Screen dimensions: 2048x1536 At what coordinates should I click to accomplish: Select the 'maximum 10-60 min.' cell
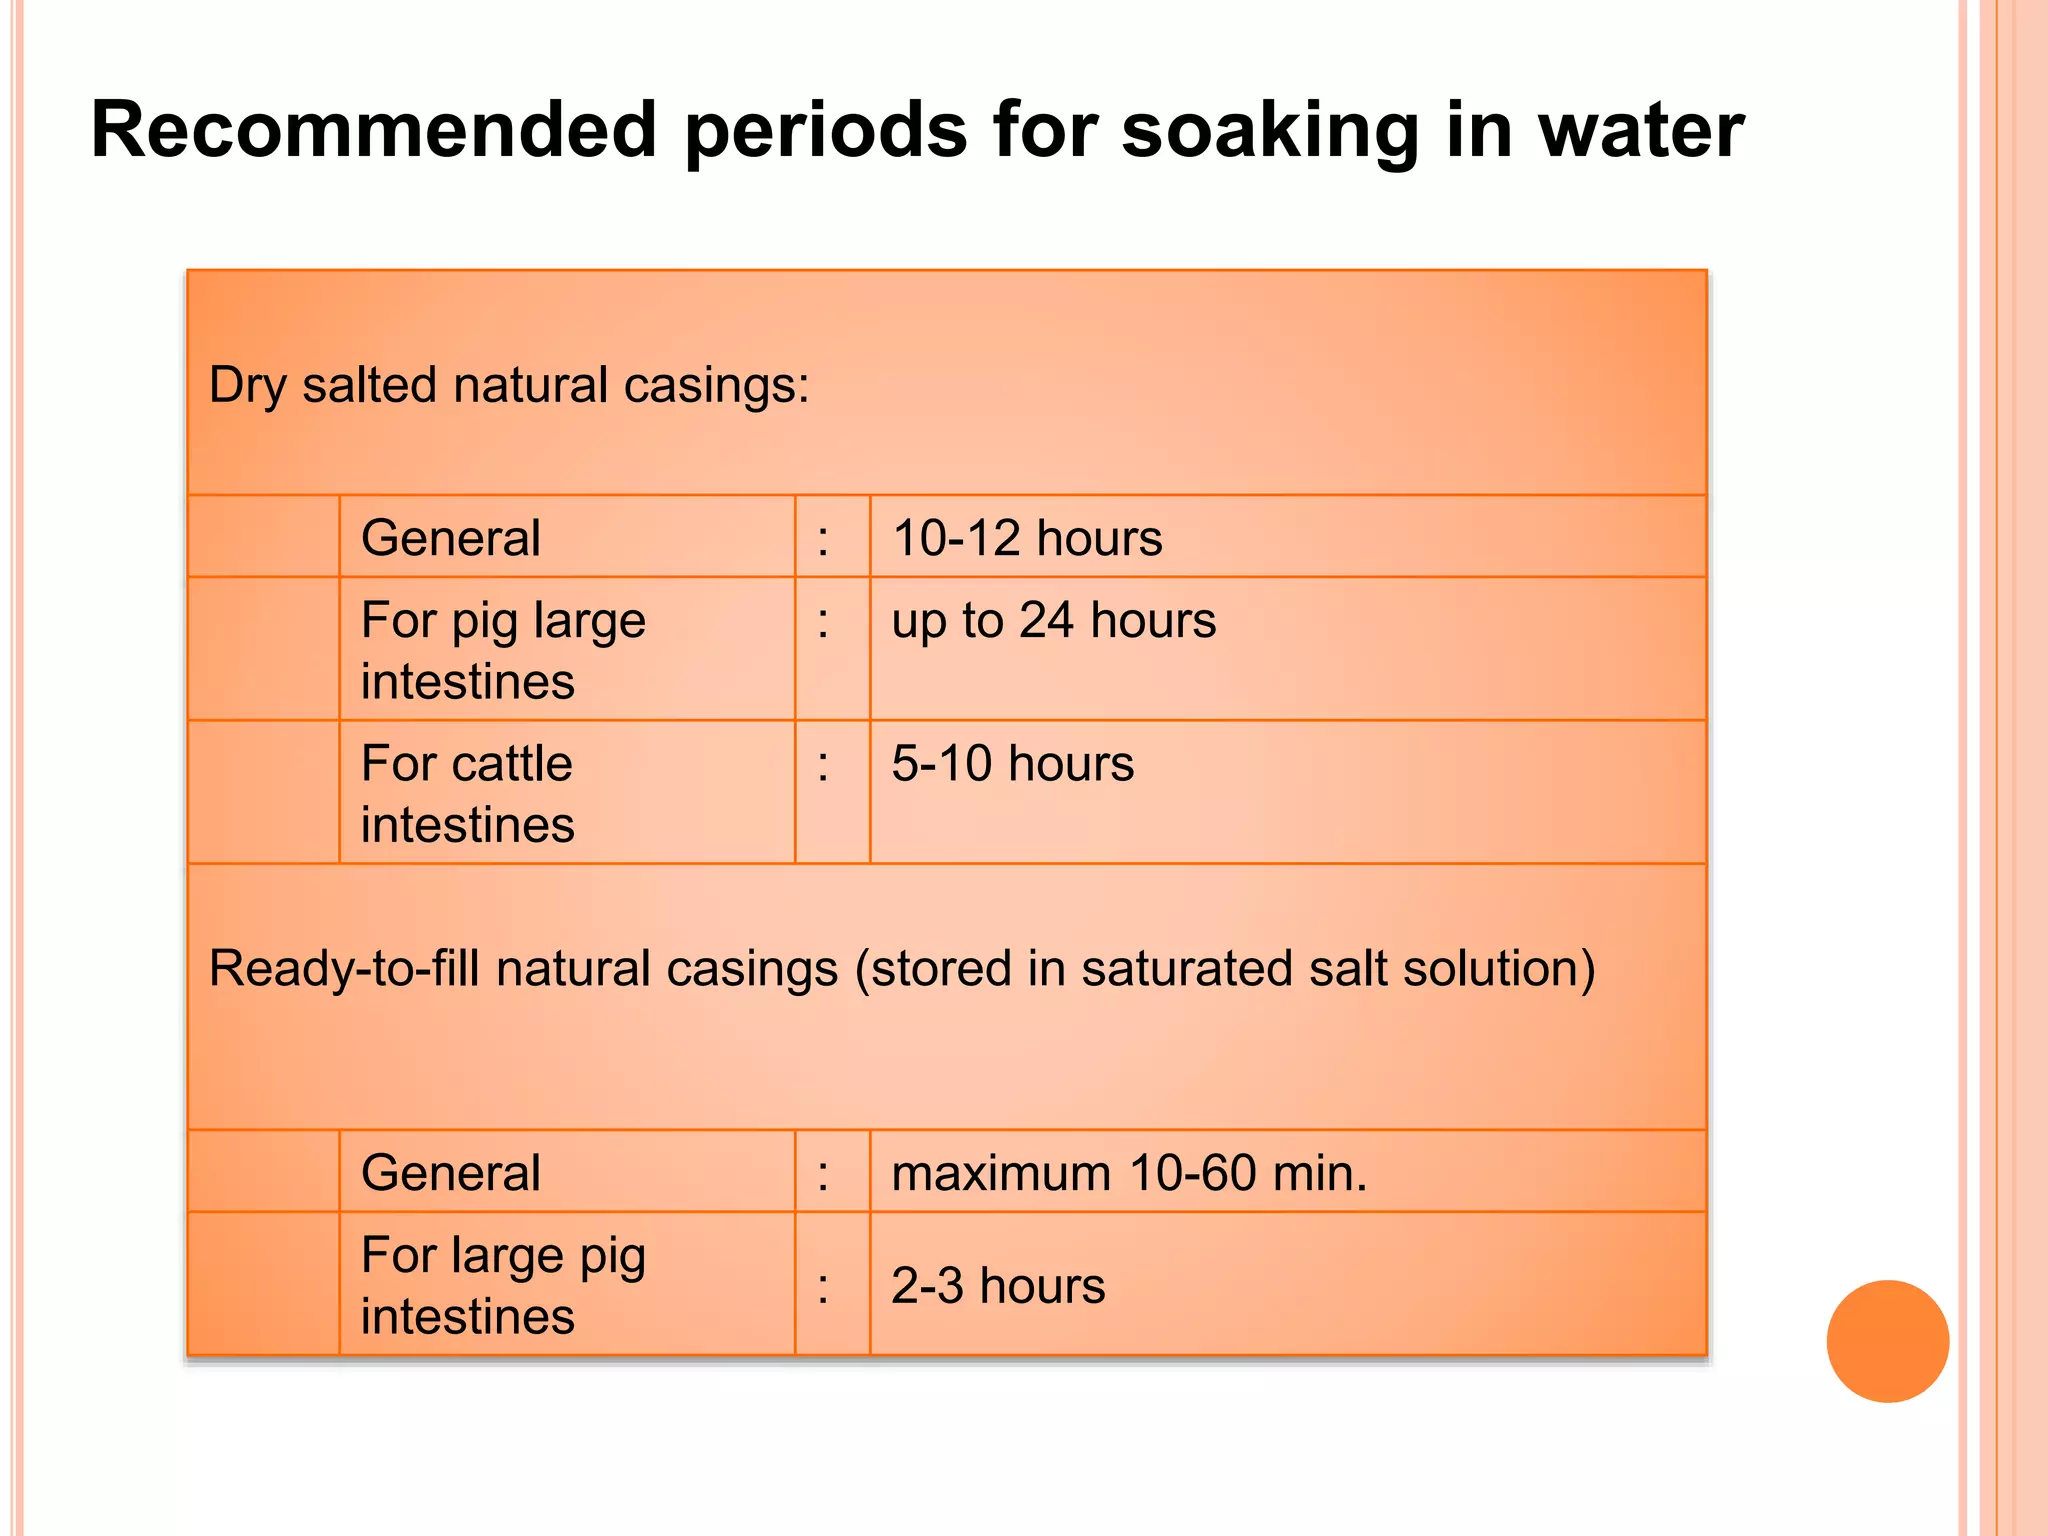1288,1171
